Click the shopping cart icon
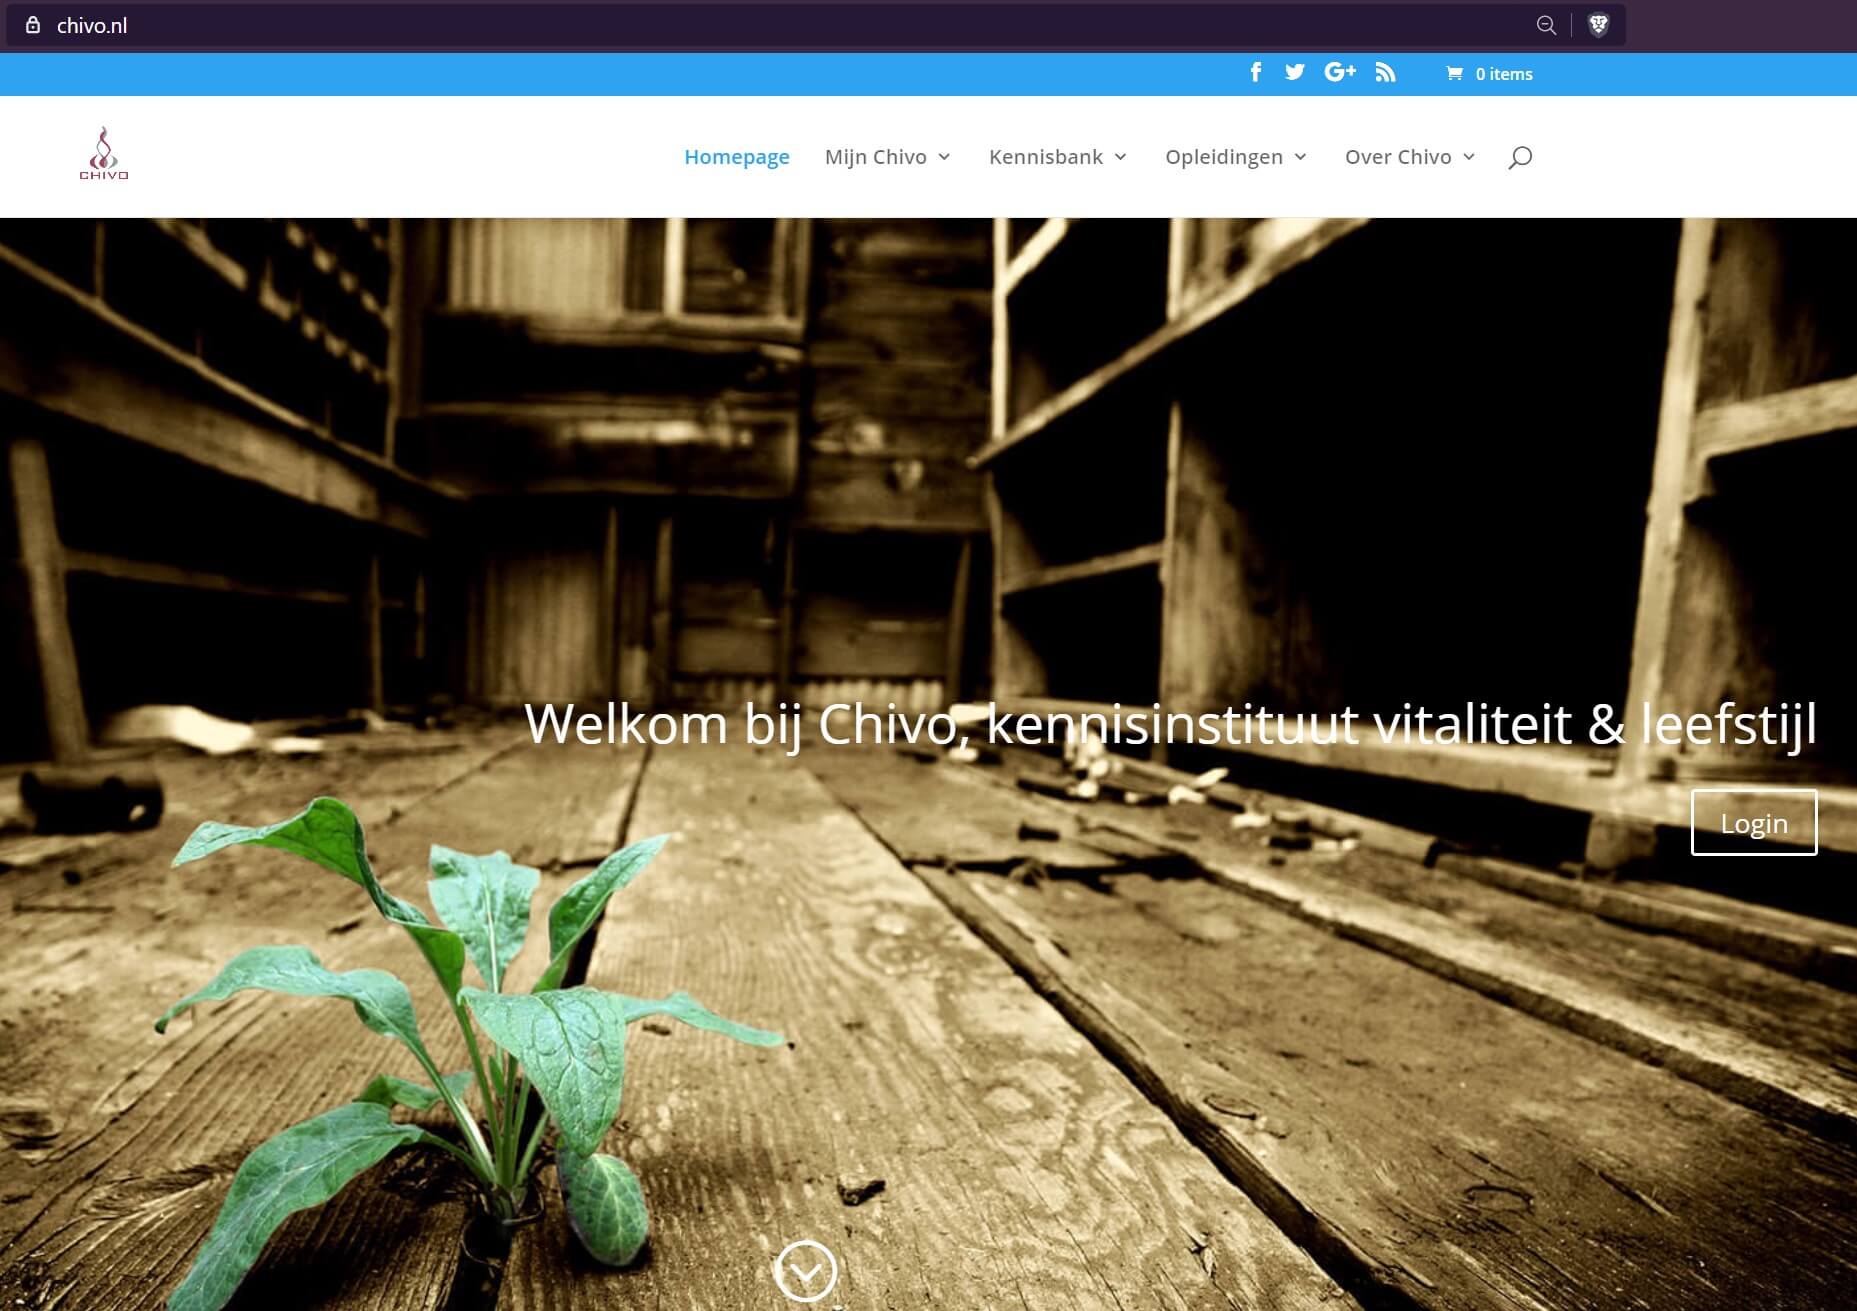This screenshot has height=1311, width=1857. [x=1454, y=73]
